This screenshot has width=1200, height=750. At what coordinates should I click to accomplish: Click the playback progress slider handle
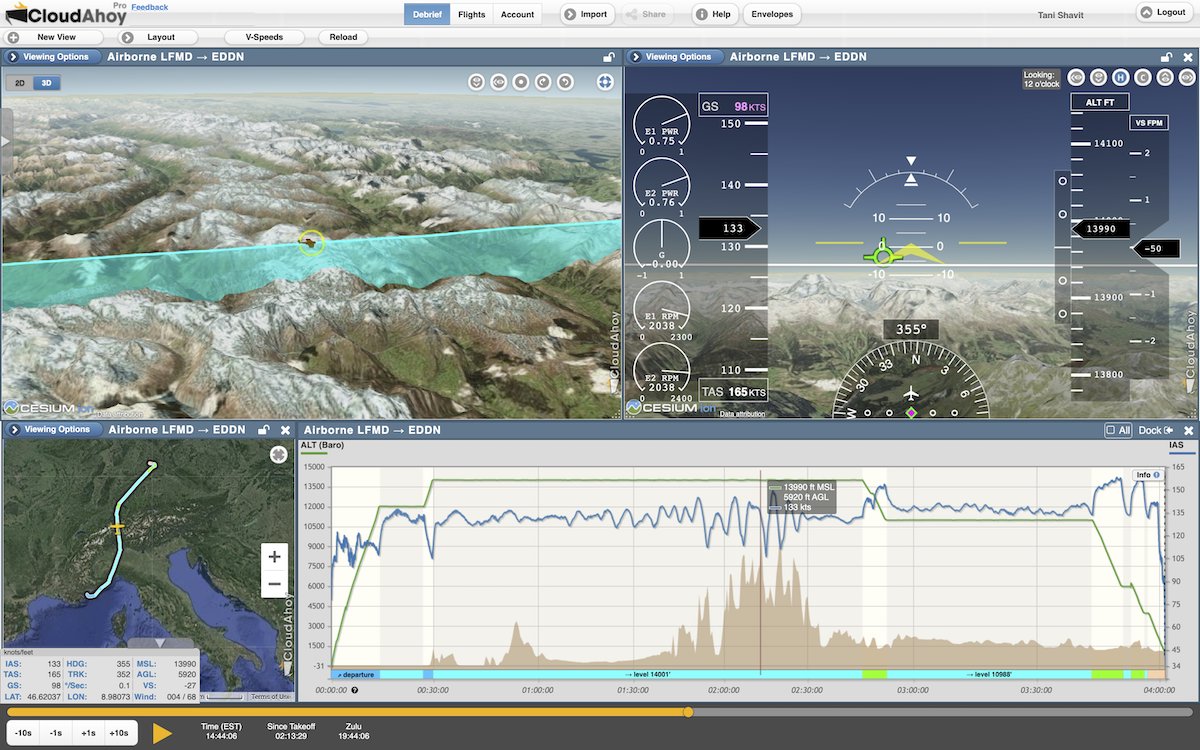tap(688, 712)
